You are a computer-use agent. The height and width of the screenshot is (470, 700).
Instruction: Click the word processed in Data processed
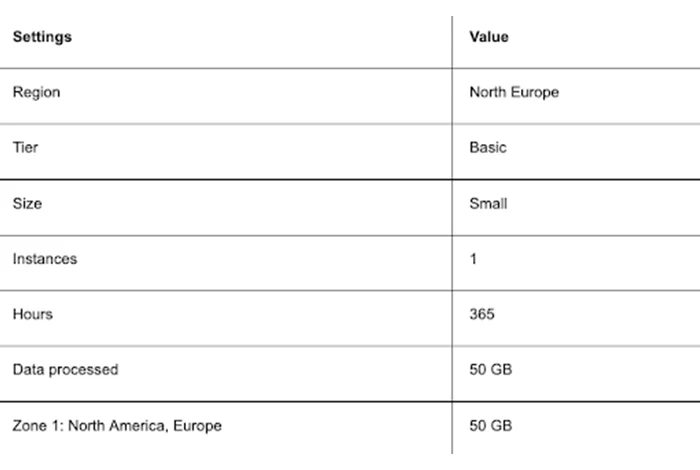tap(83, 370)
